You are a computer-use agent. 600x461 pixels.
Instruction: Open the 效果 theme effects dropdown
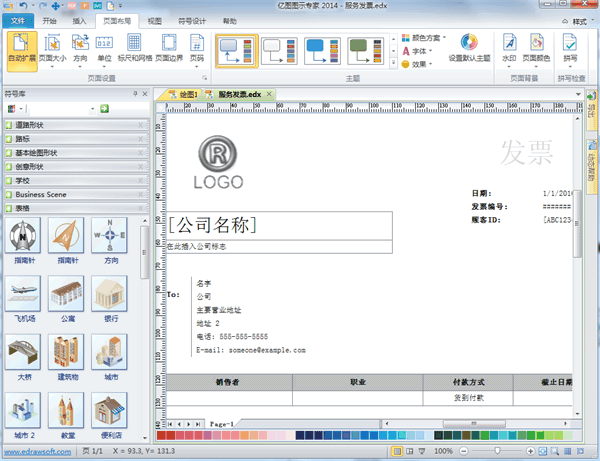[x=417, y=64]
